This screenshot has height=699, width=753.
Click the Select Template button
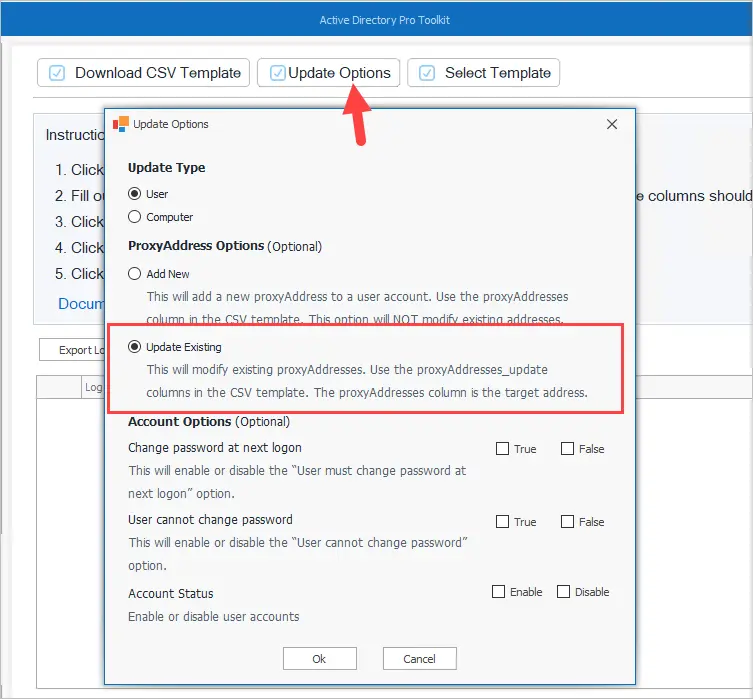483,72
